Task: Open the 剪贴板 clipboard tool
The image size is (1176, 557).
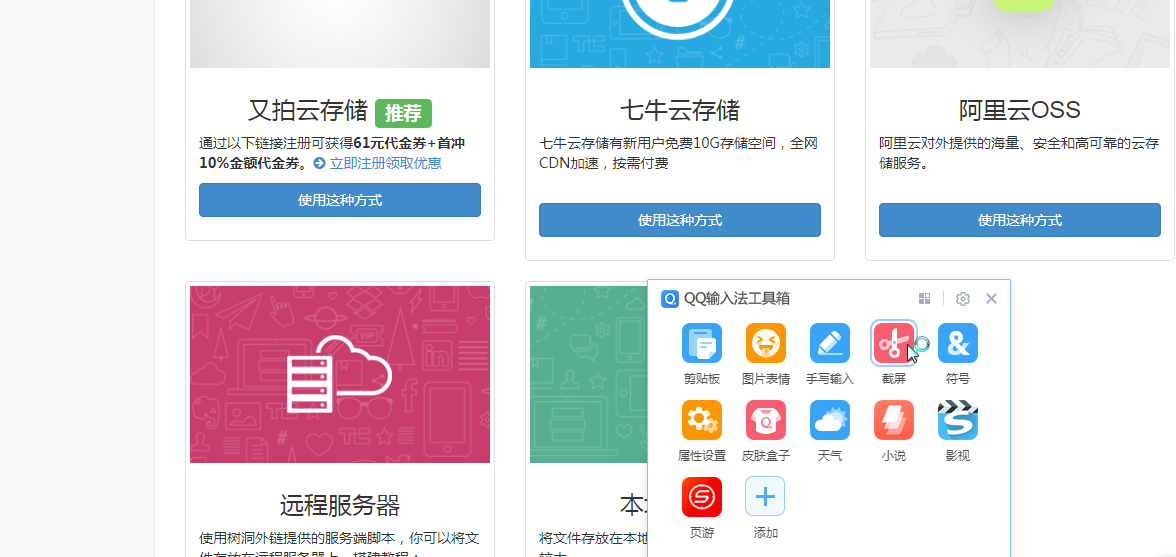Action: (701, 343)
